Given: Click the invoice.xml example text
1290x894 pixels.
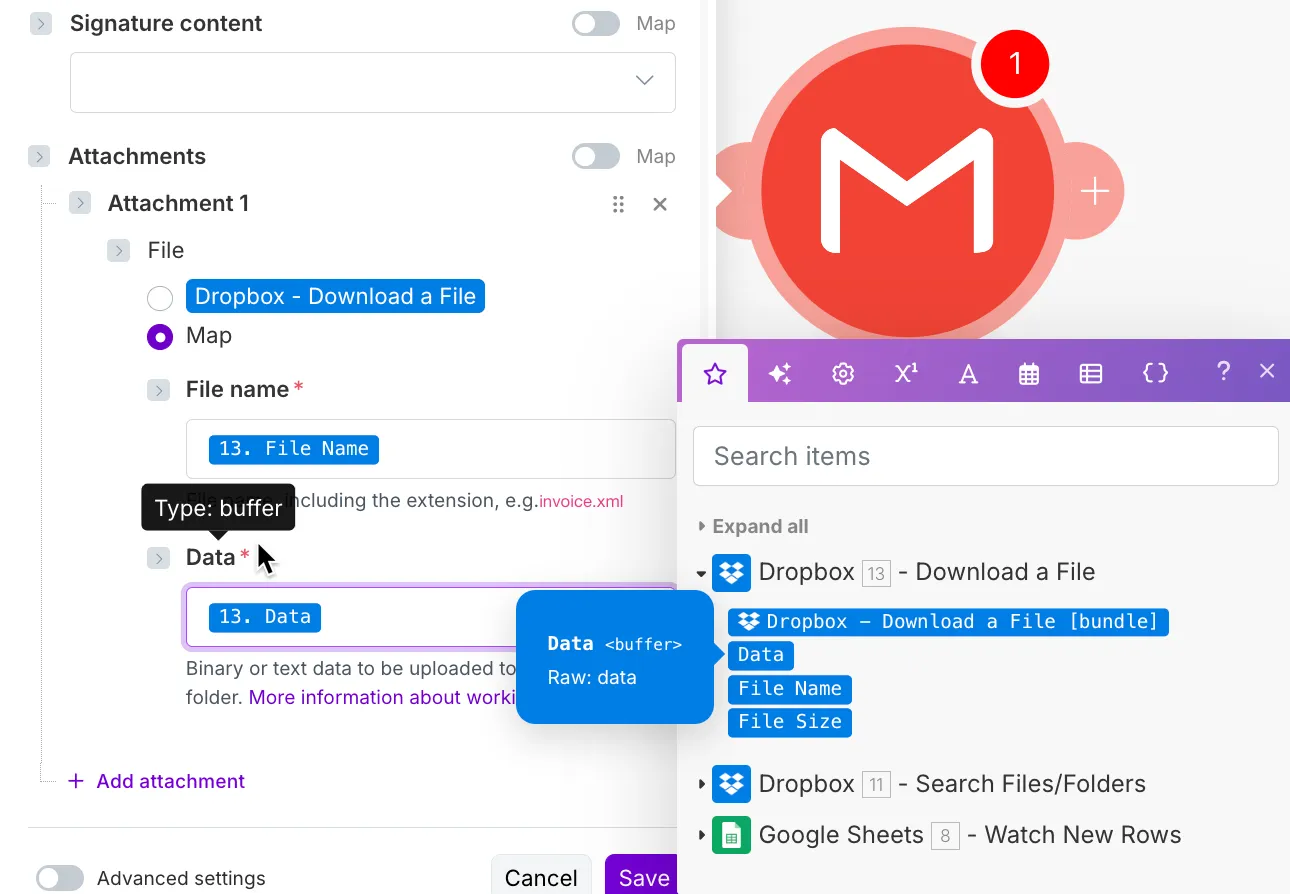Looking at the screenshot, I should 581,501.
